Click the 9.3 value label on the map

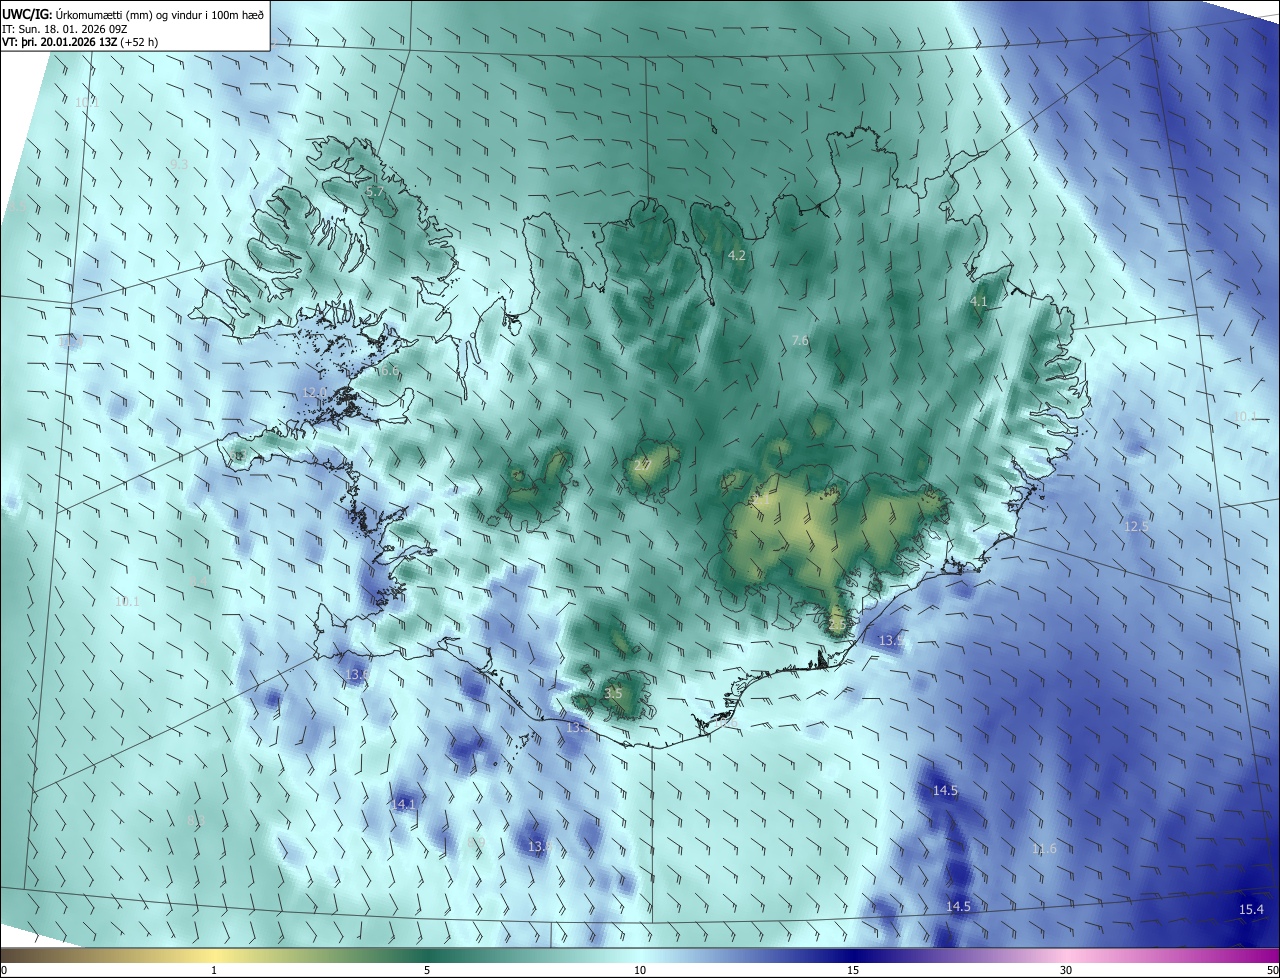(179, 164)
